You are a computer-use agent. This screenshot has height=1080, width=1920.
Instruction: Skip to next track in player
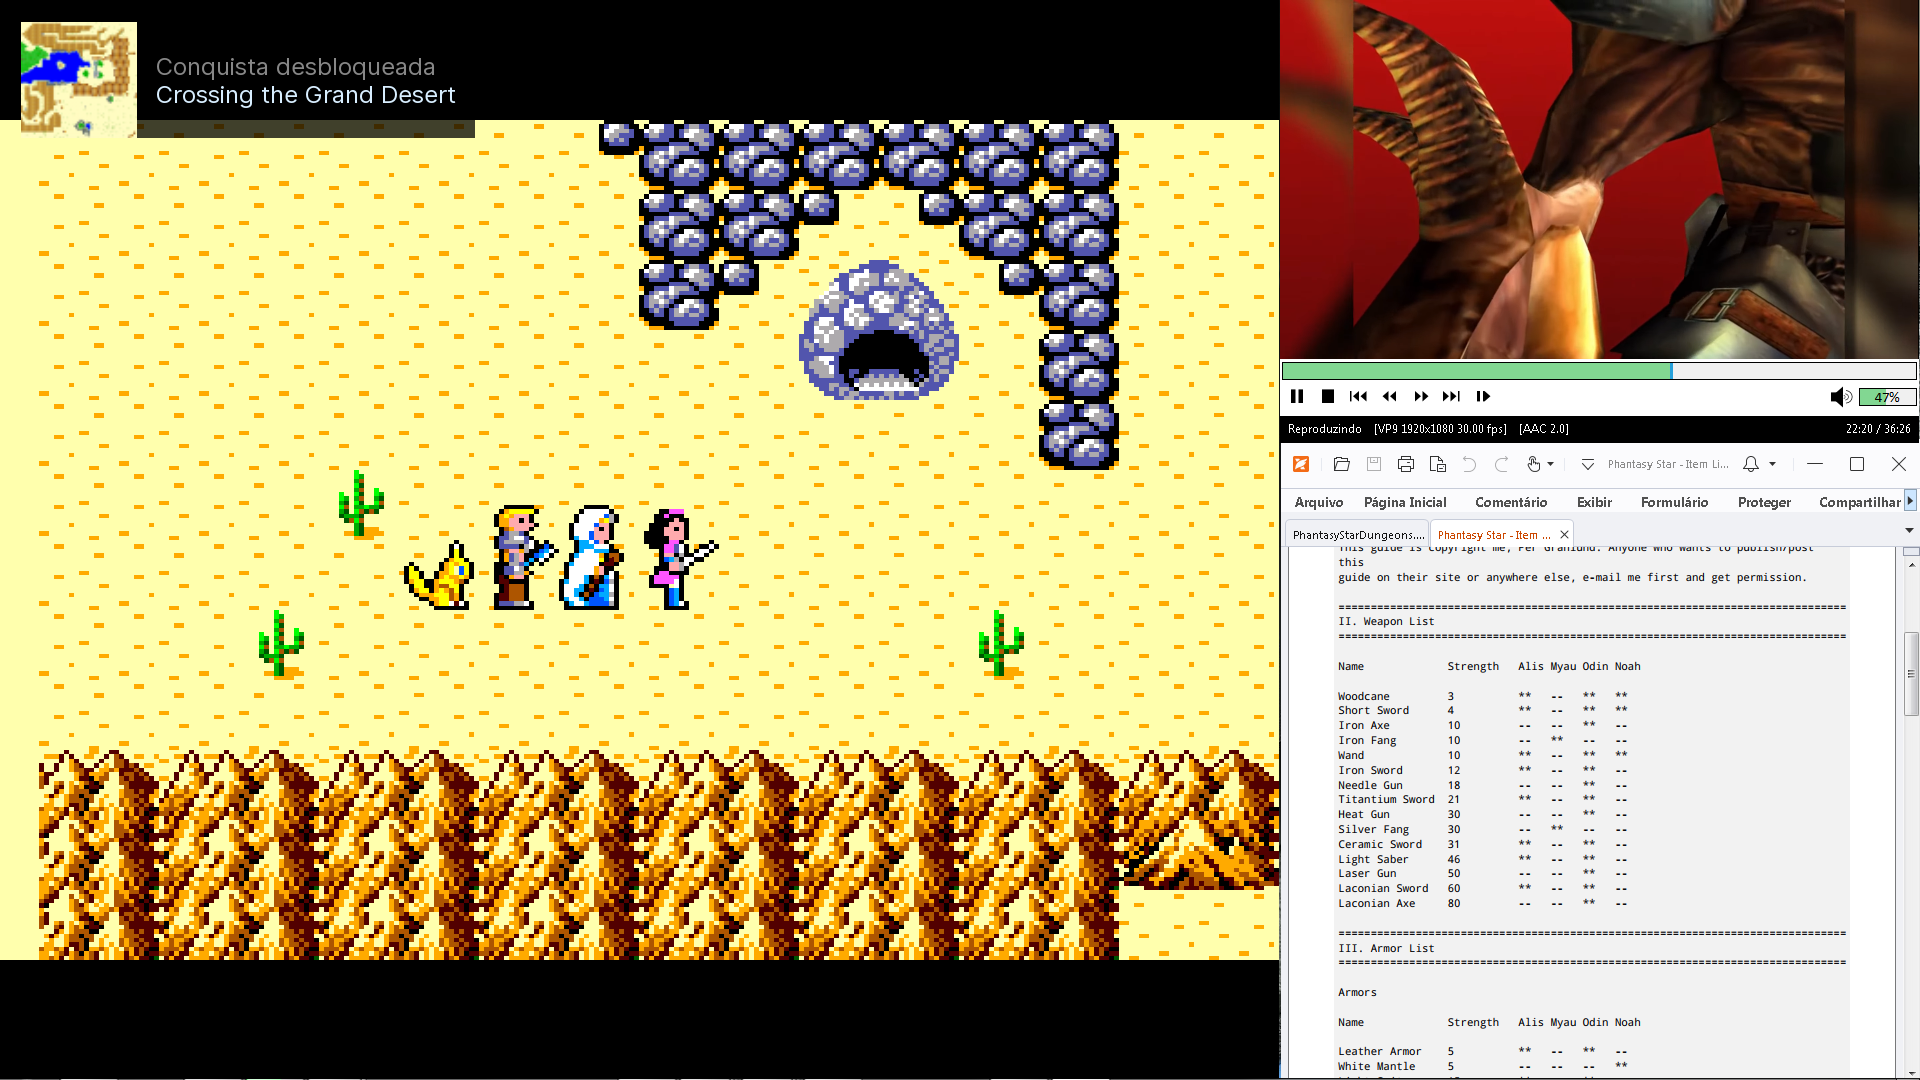tap(1451, 397)
